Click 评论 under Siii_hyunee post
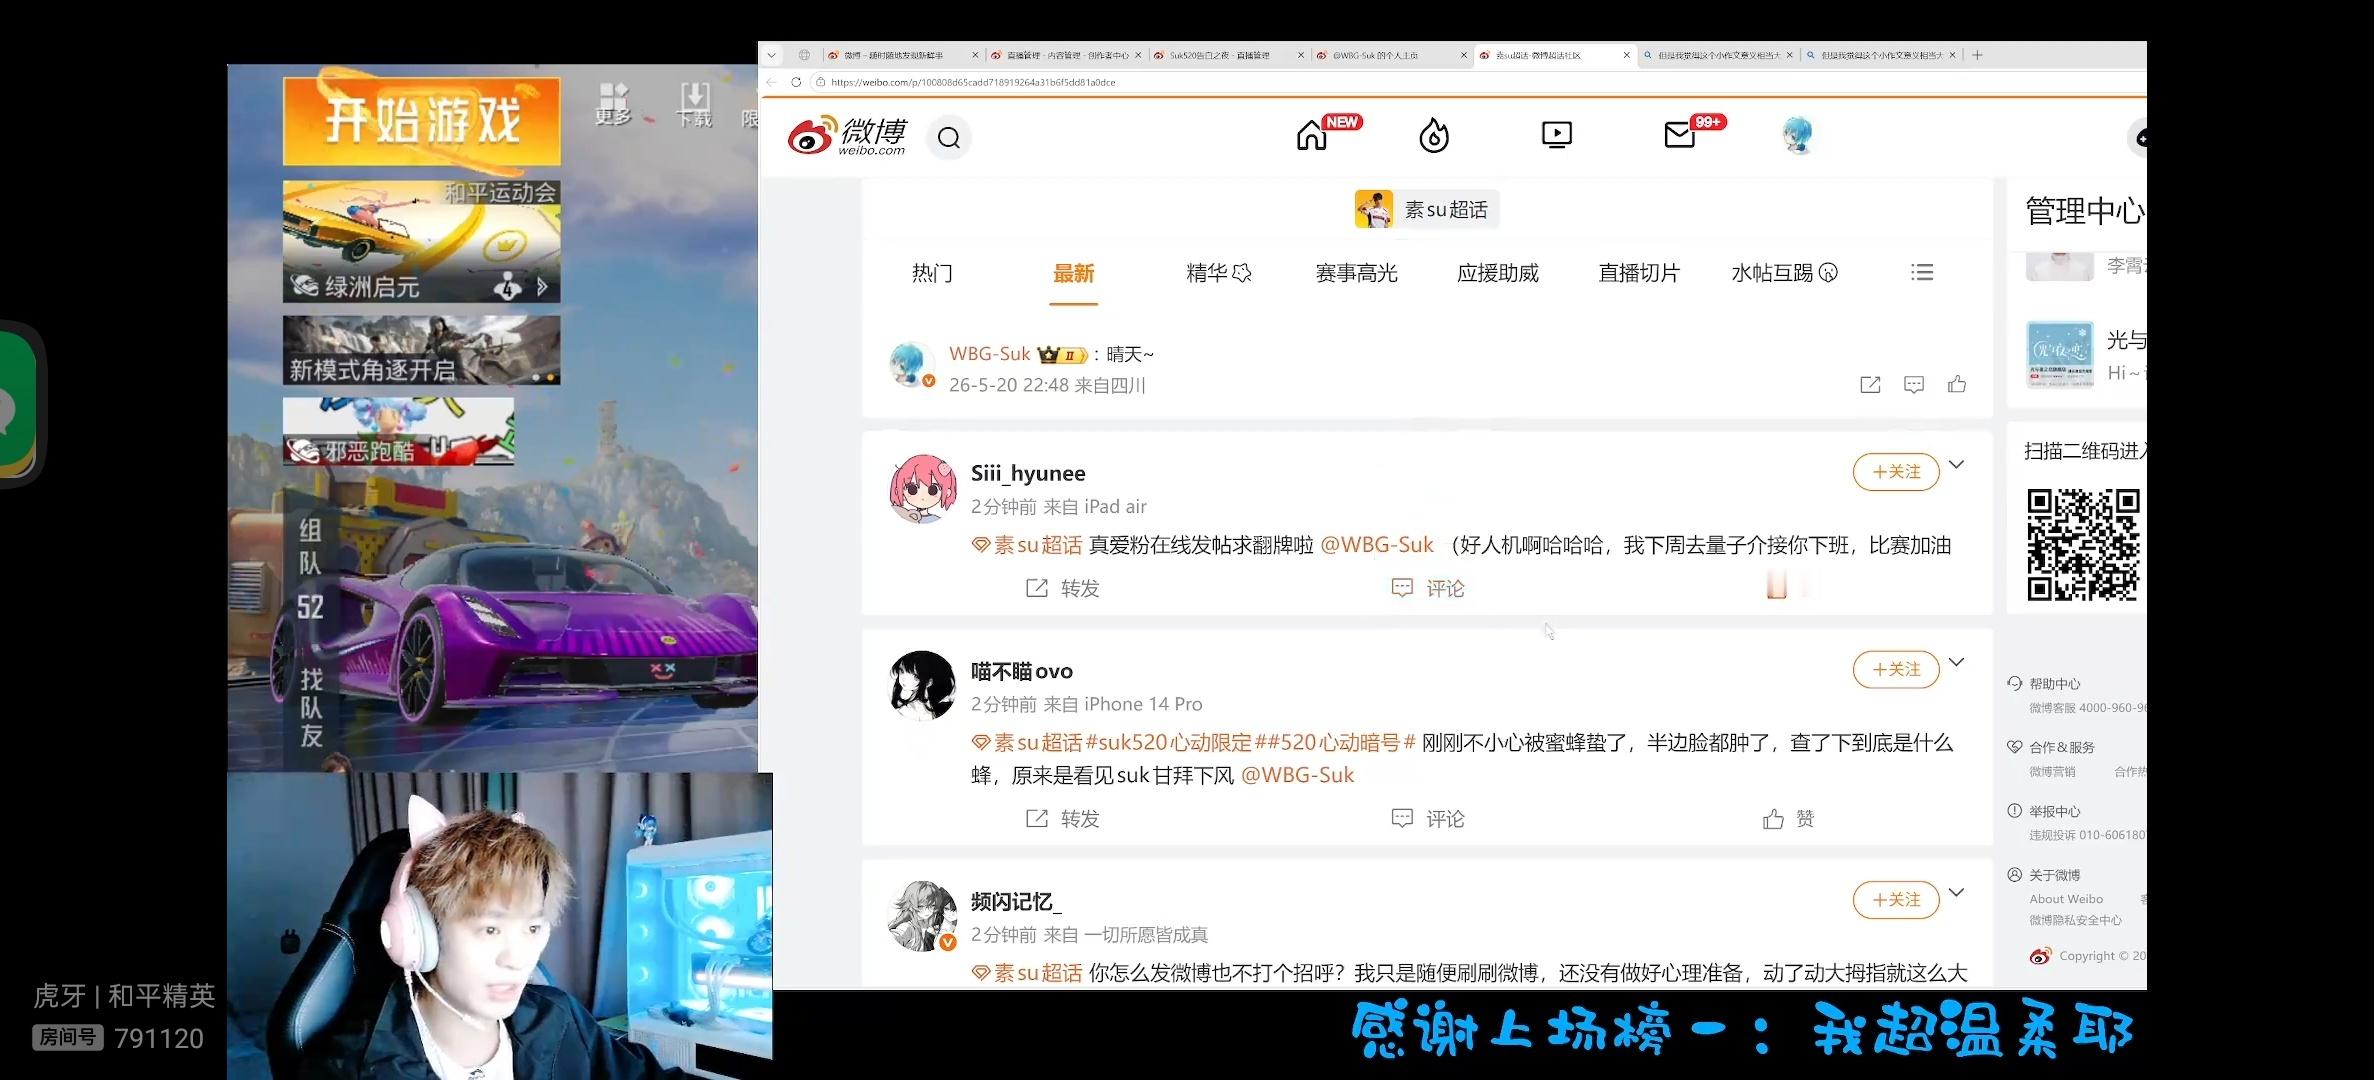The height and width of the screenshot is (1080, 2374). click(x=1428, y=588)
